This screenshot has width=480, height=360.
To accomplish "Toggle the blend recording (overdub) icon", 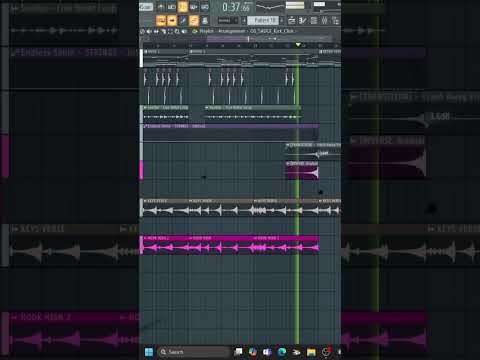I will point(194,7).
